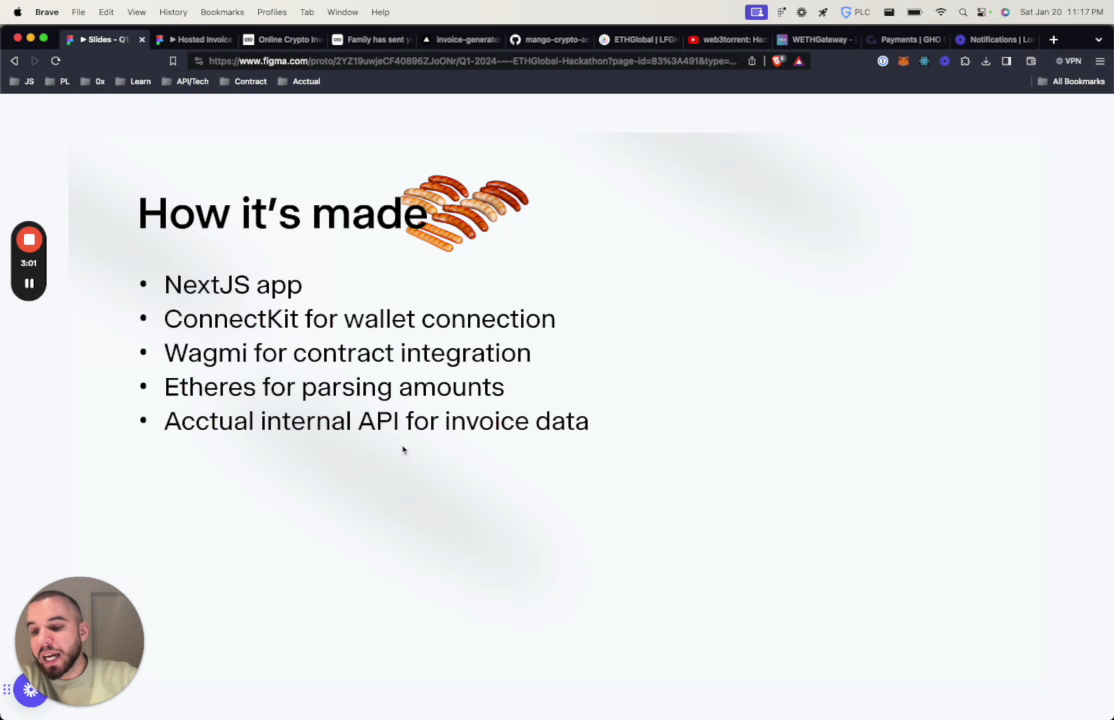Open the All Bookmarks folder
The height and width of the screenshot is (720, 1114).
click(1071, 82)
